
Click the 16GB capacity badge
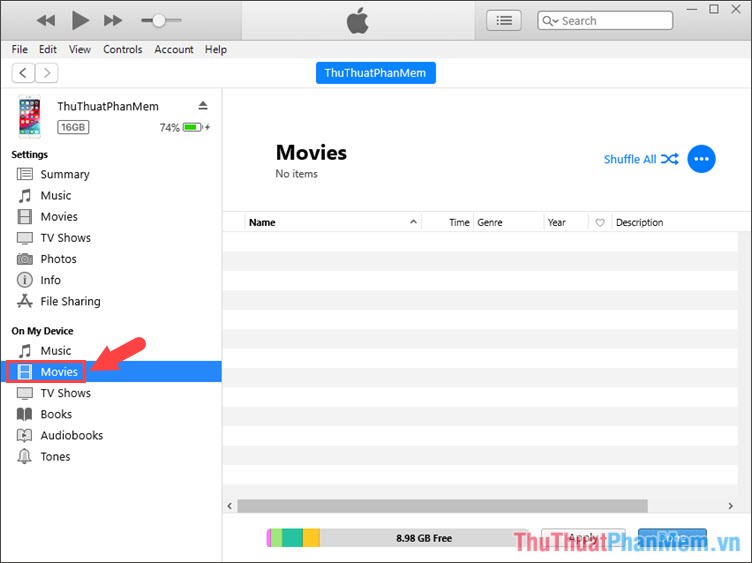73,127
